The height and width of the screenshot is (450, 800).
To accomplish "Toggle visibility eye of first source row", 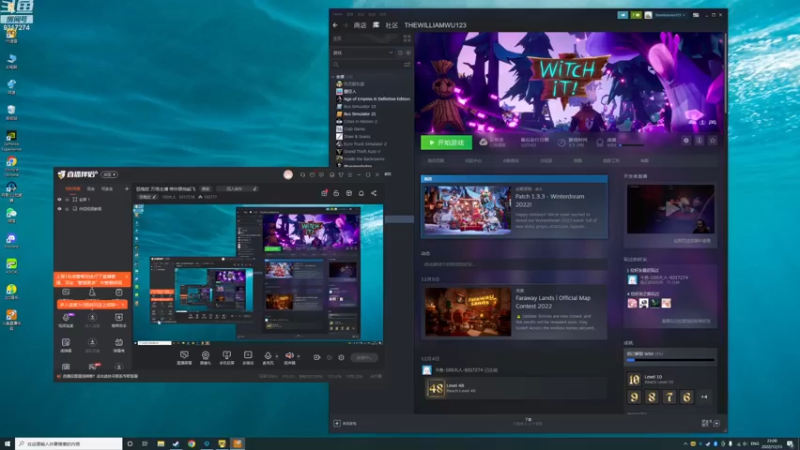I will tap(60, 199).
